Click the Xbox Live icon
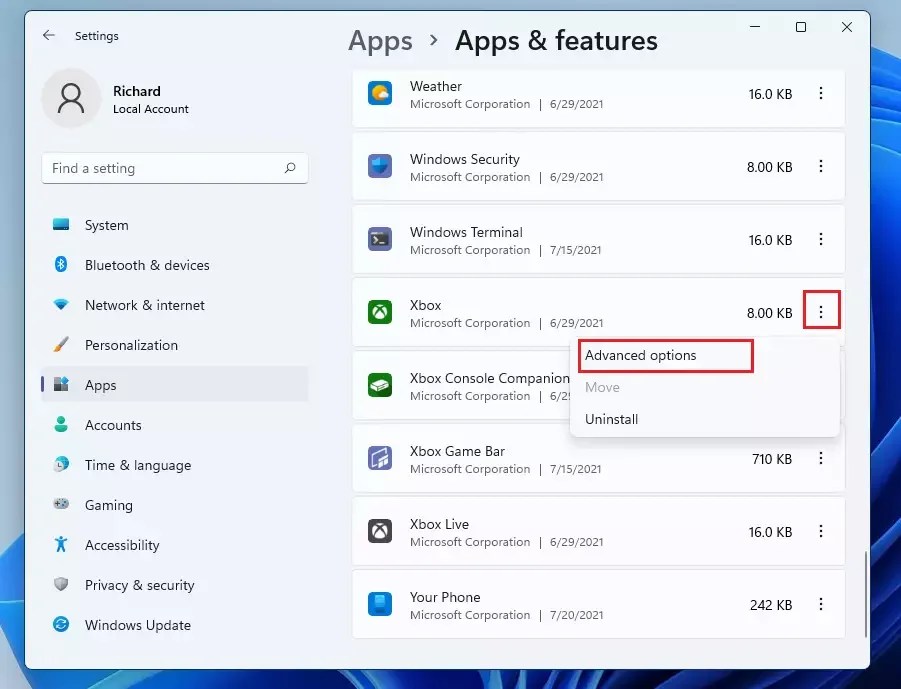The image size is (901, 689). [378, 532]
